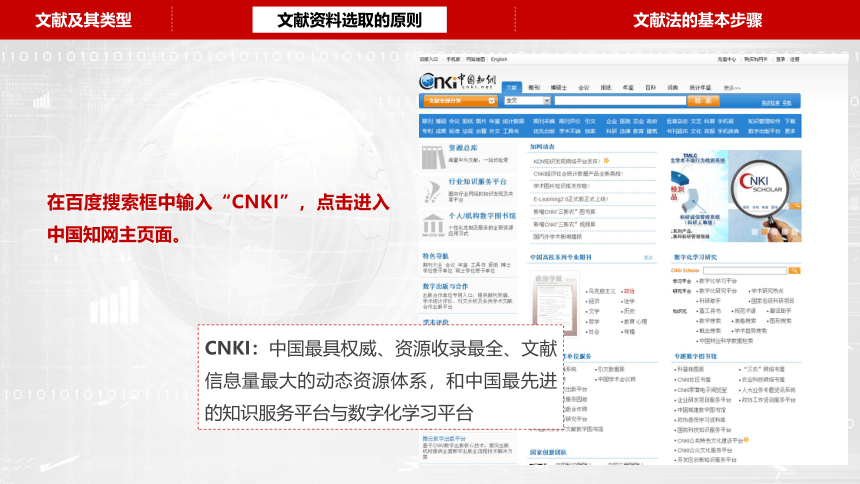This screenshot has height=484, width=860.
Task: Switch site language via English link
Action: click(x=499, y=59)
